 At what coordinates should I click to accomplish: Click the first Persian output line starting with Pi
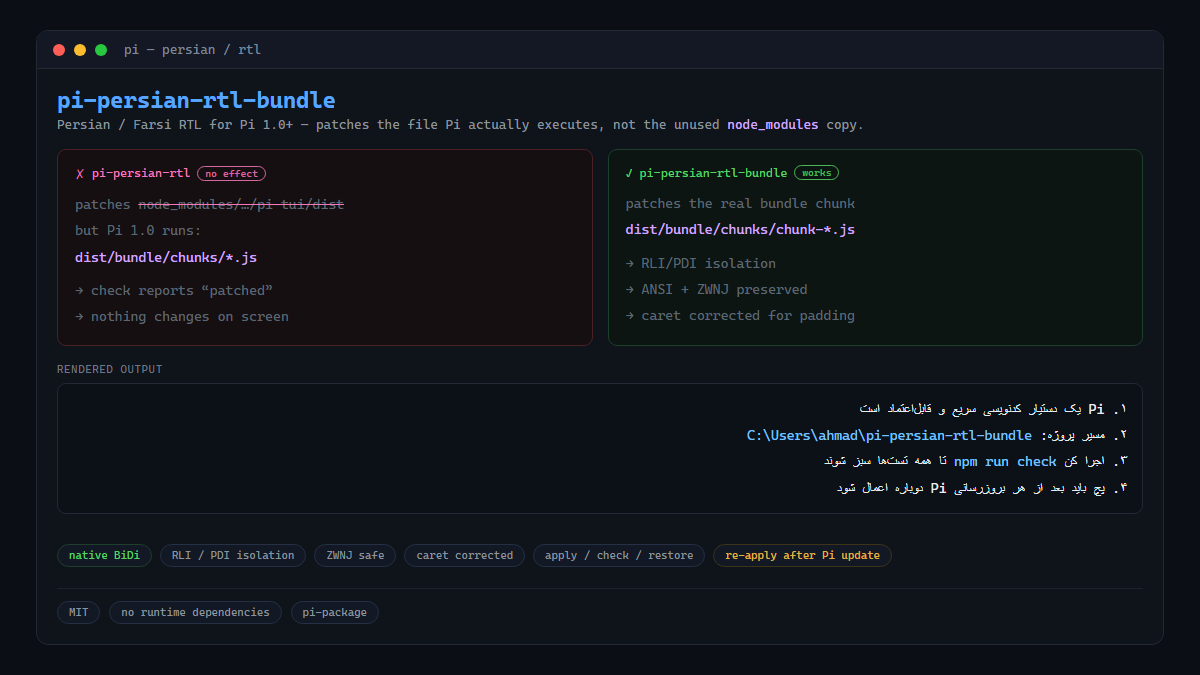click(993, 408)
